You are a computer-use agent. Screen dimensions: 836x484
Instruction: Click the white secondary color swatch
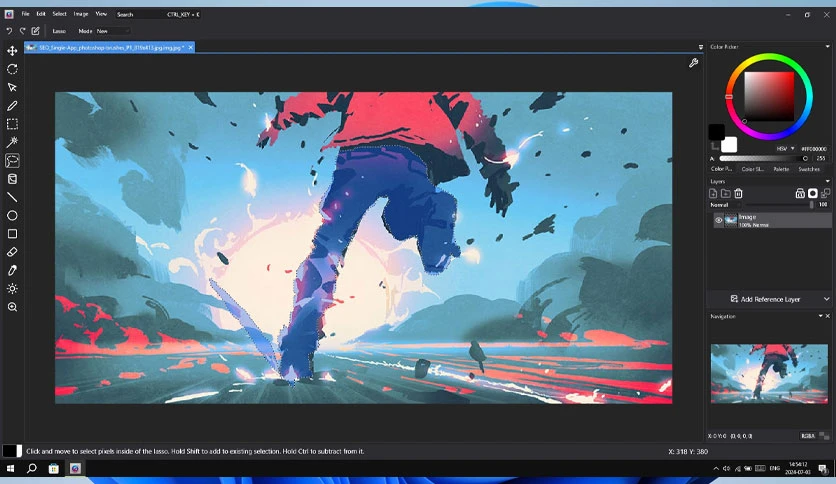[729, 144]
